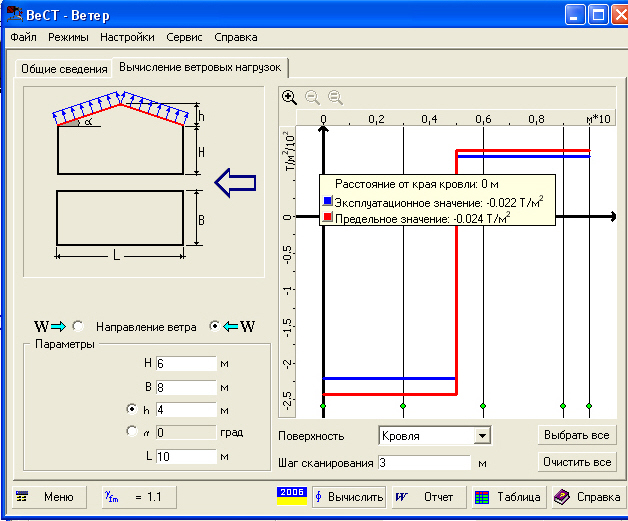Click the Расстояние от края кровли tooltip text

click(x=417, y=184)
